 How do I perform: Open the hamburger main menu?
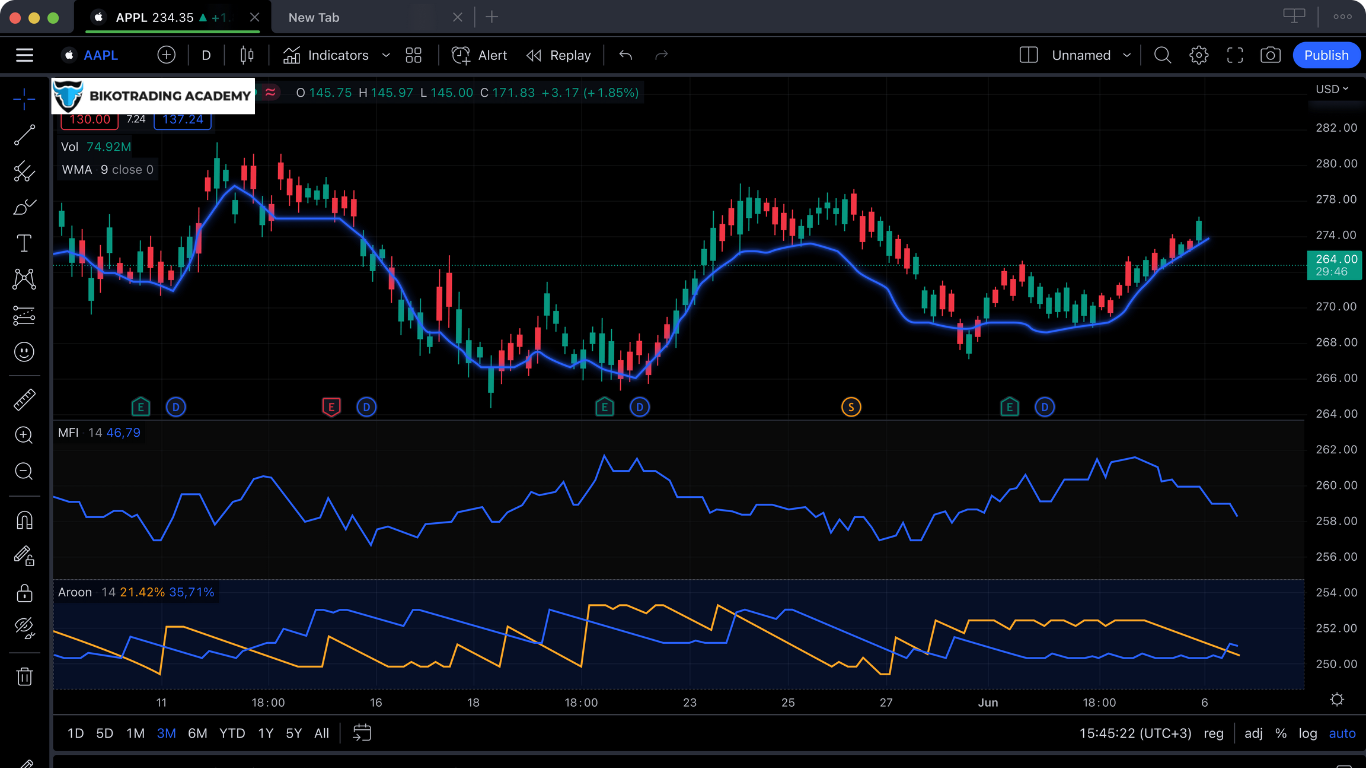coord(24,55)
